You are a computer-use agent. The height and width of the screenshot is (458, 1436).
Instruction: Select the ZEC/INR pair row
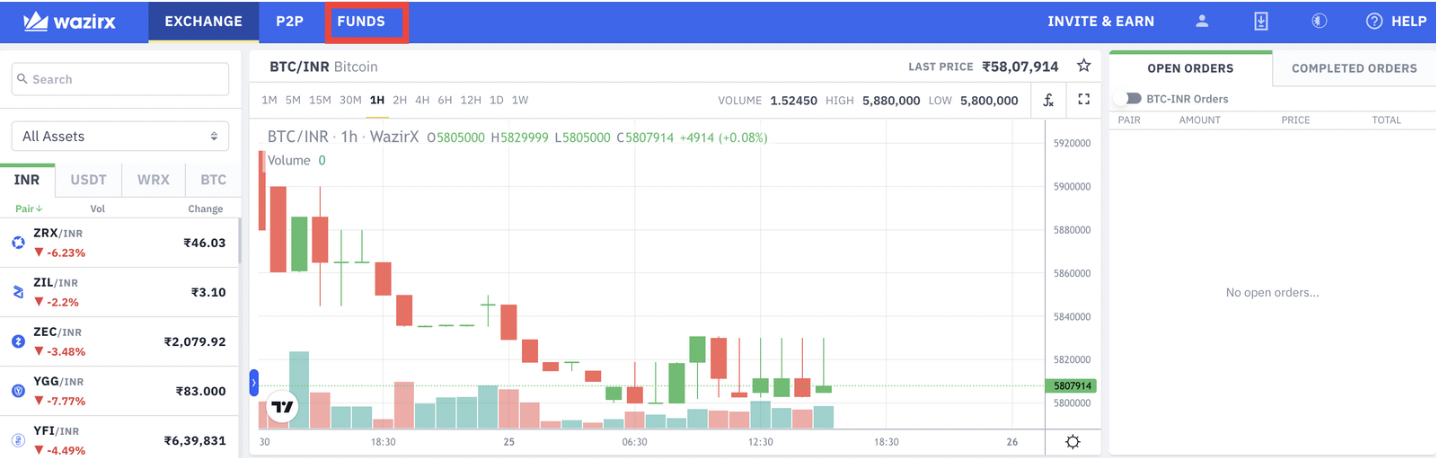(x=119, y=342)
